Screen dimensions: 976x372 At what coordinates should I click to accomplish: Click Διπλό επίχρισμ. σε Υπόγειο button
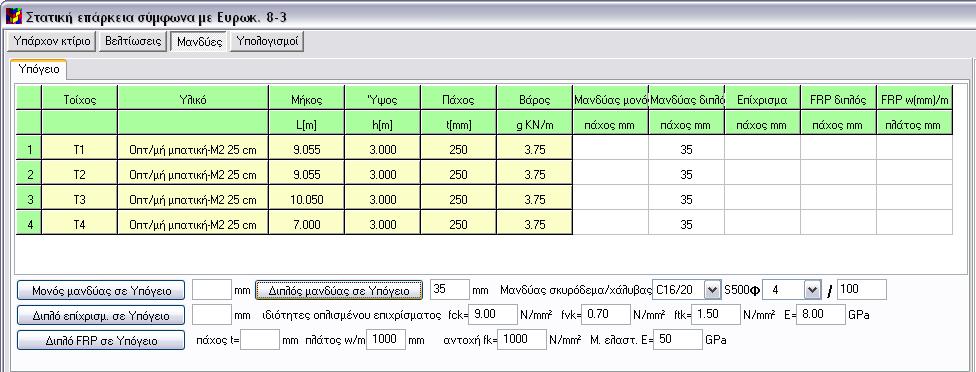[x=101, y=315]
